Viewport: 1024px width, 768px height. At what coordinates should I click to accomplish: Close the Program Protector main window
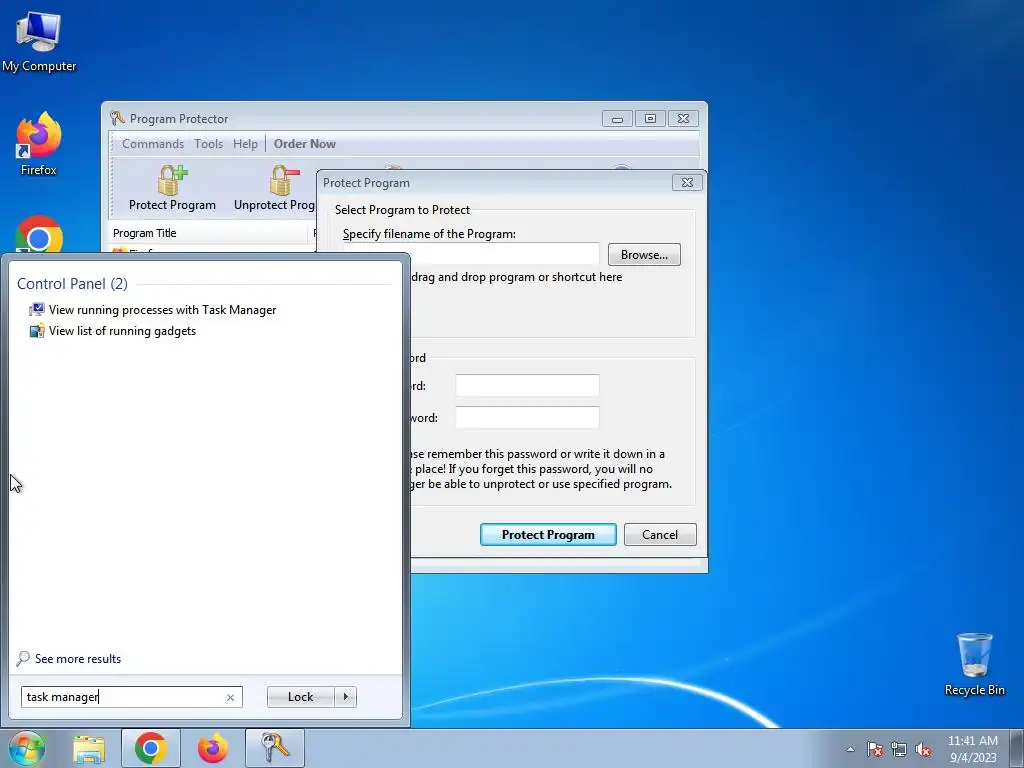(683, 118)
